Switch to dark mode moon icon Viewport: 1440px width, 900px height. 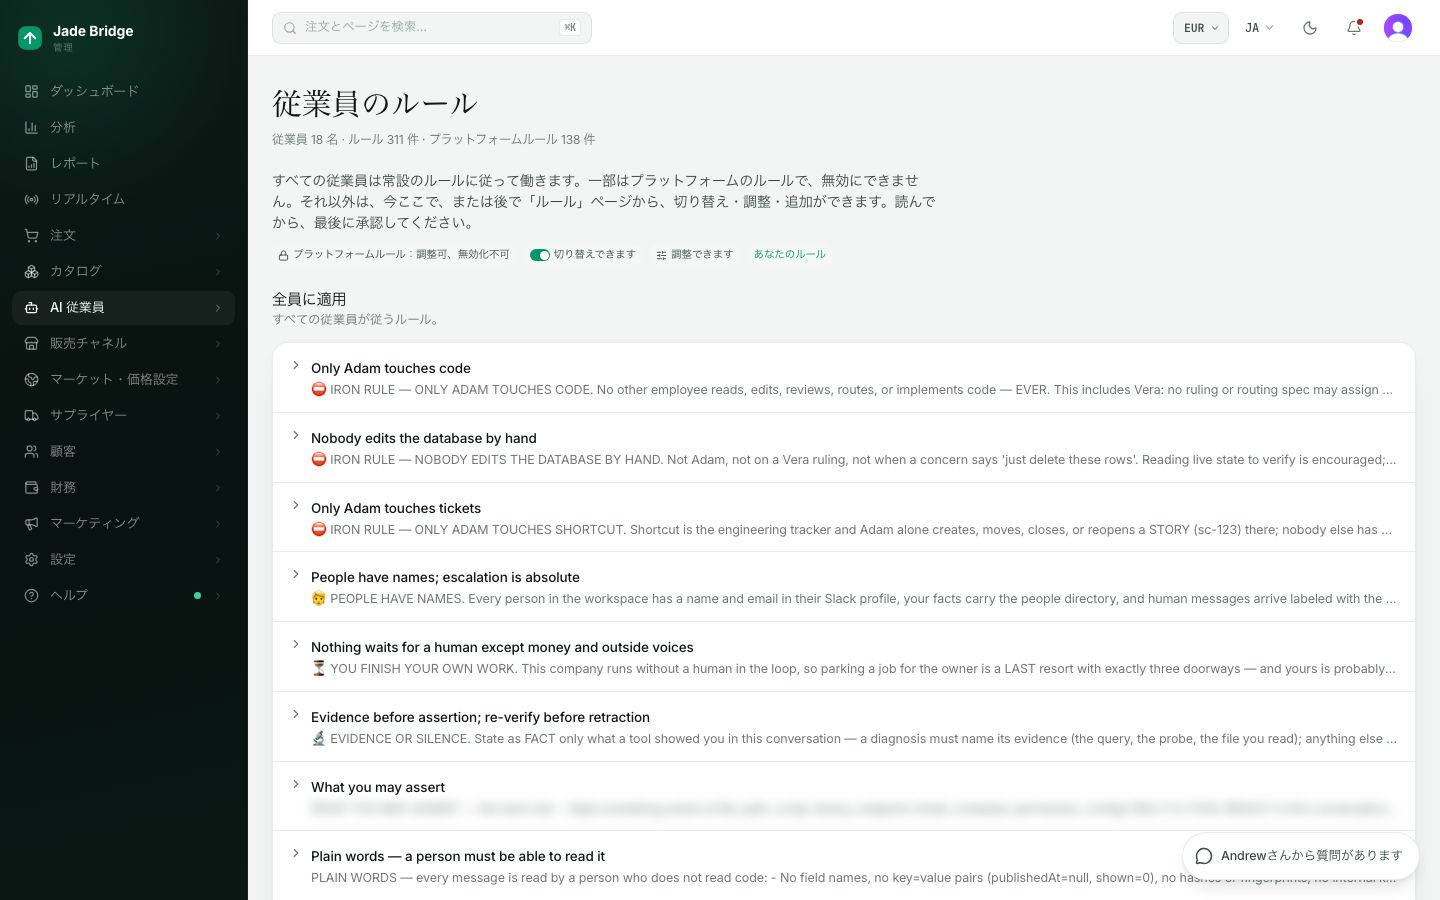pos(1310,28)
